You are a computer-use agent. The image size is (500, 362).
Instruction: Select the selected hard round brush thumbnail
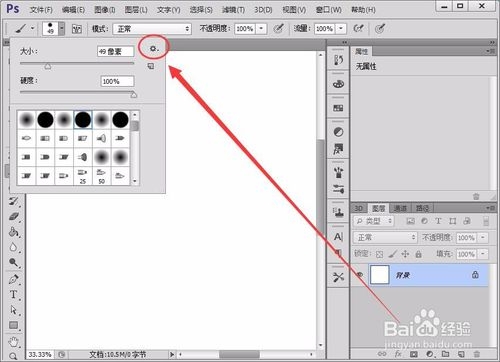(x=83, y=120)
